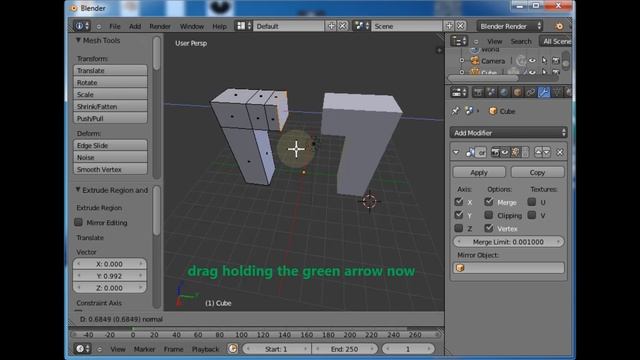Open the Add Modifier dropdown
The width and height of the screenshot is (640, 360).
click(509, 133)
